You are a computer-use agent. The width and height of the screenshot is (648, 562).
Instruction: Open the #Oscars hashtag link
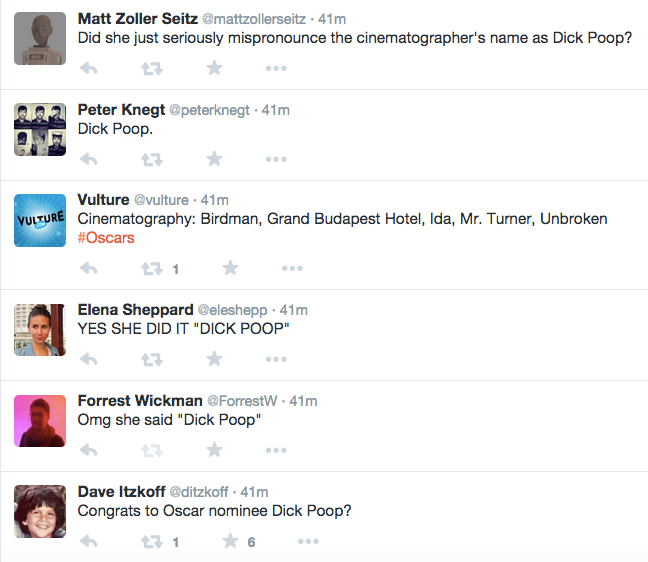pos(106,238)
